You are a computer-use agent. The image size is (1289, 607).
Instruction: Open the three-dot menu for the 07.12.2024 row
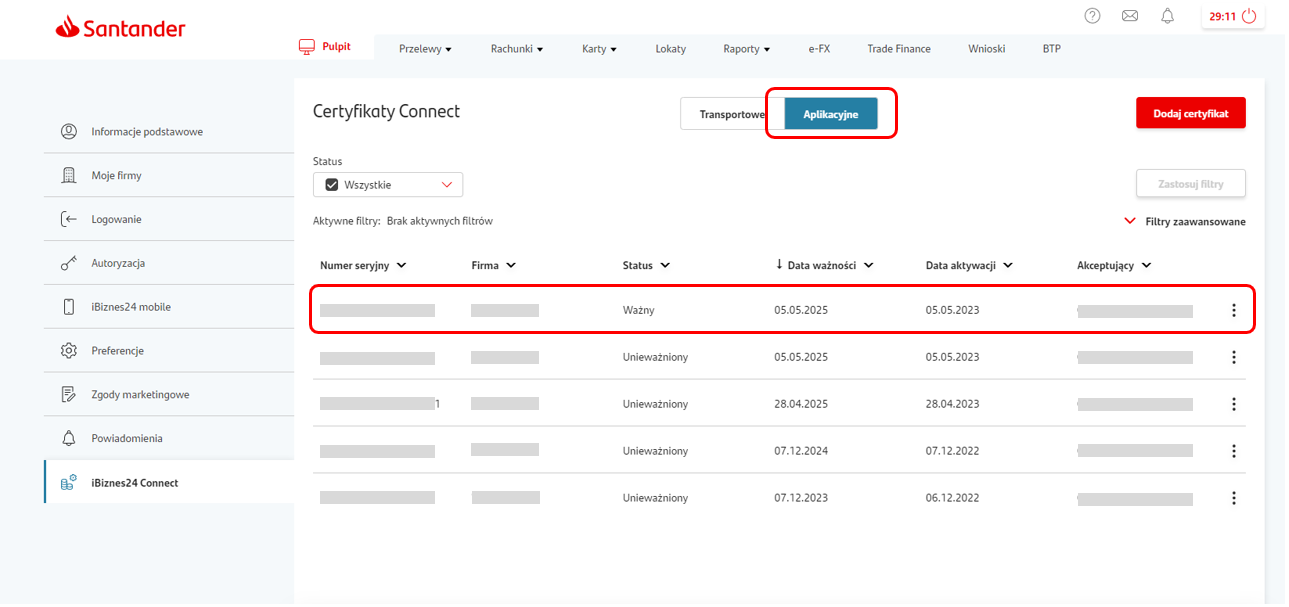tap(1233, 451)
